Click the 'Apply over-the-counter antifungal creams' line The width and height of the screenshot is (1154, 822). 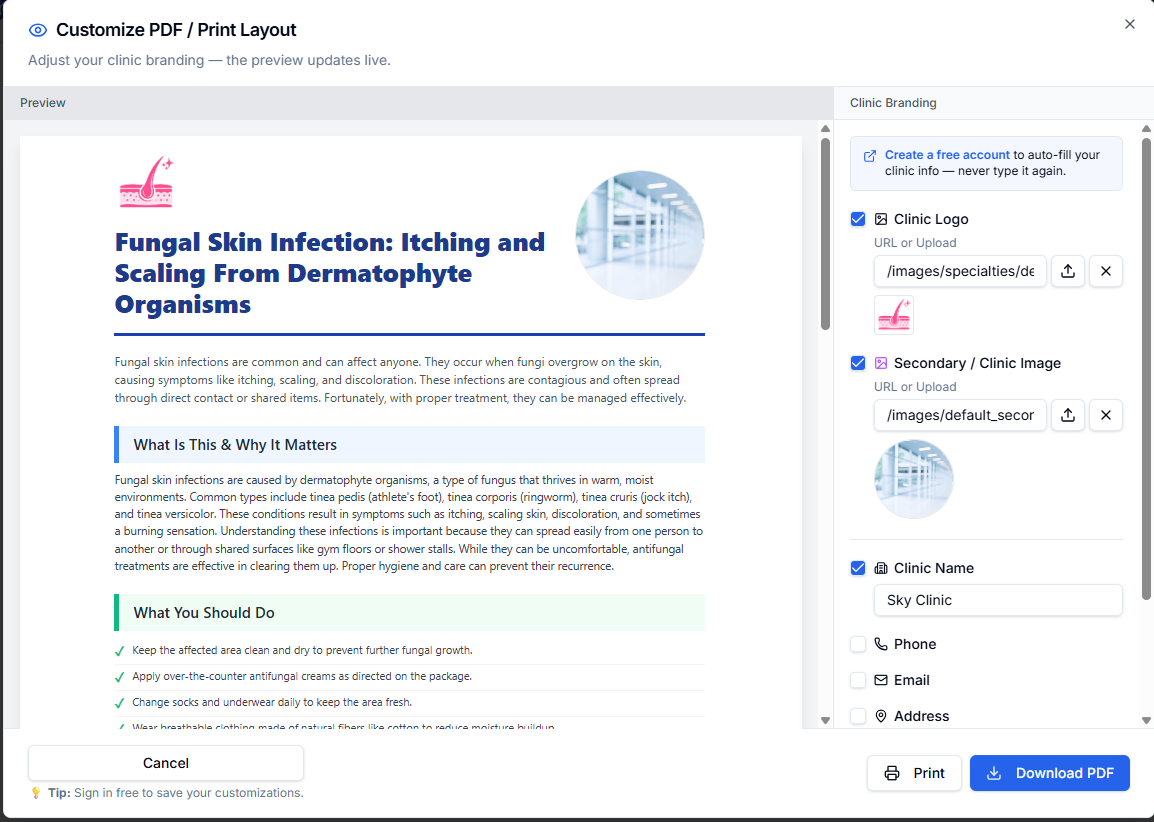pyautogui.click(x=302, y=676)
